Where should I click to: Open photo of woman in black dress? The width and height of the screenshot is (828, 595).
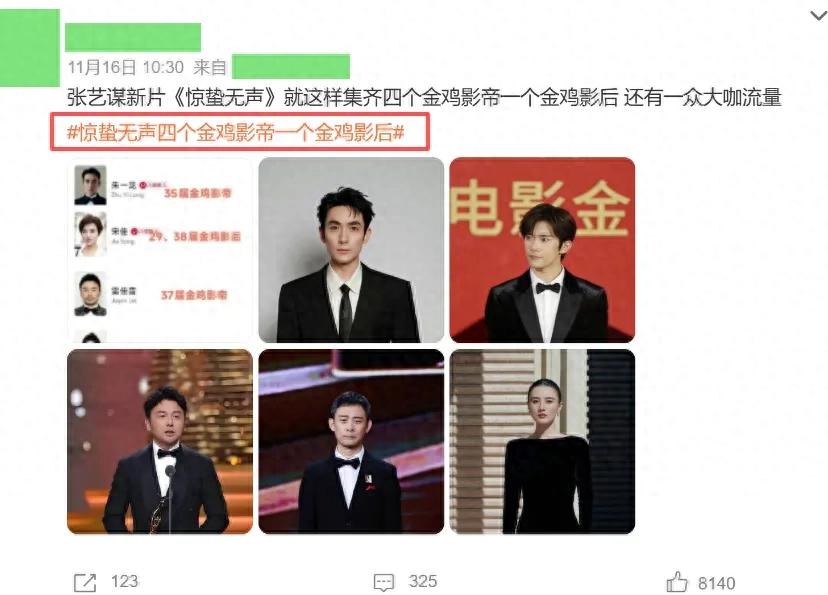542,441
